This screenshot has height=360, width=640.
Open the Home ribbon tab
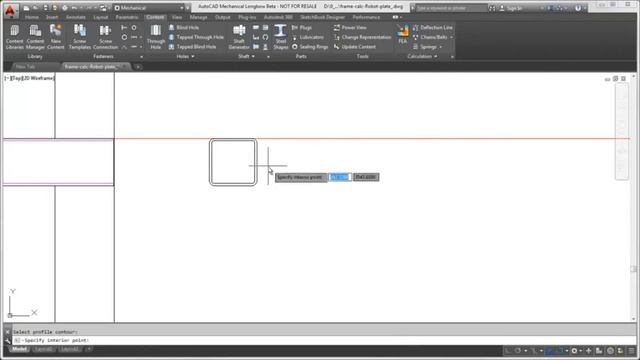32,17
